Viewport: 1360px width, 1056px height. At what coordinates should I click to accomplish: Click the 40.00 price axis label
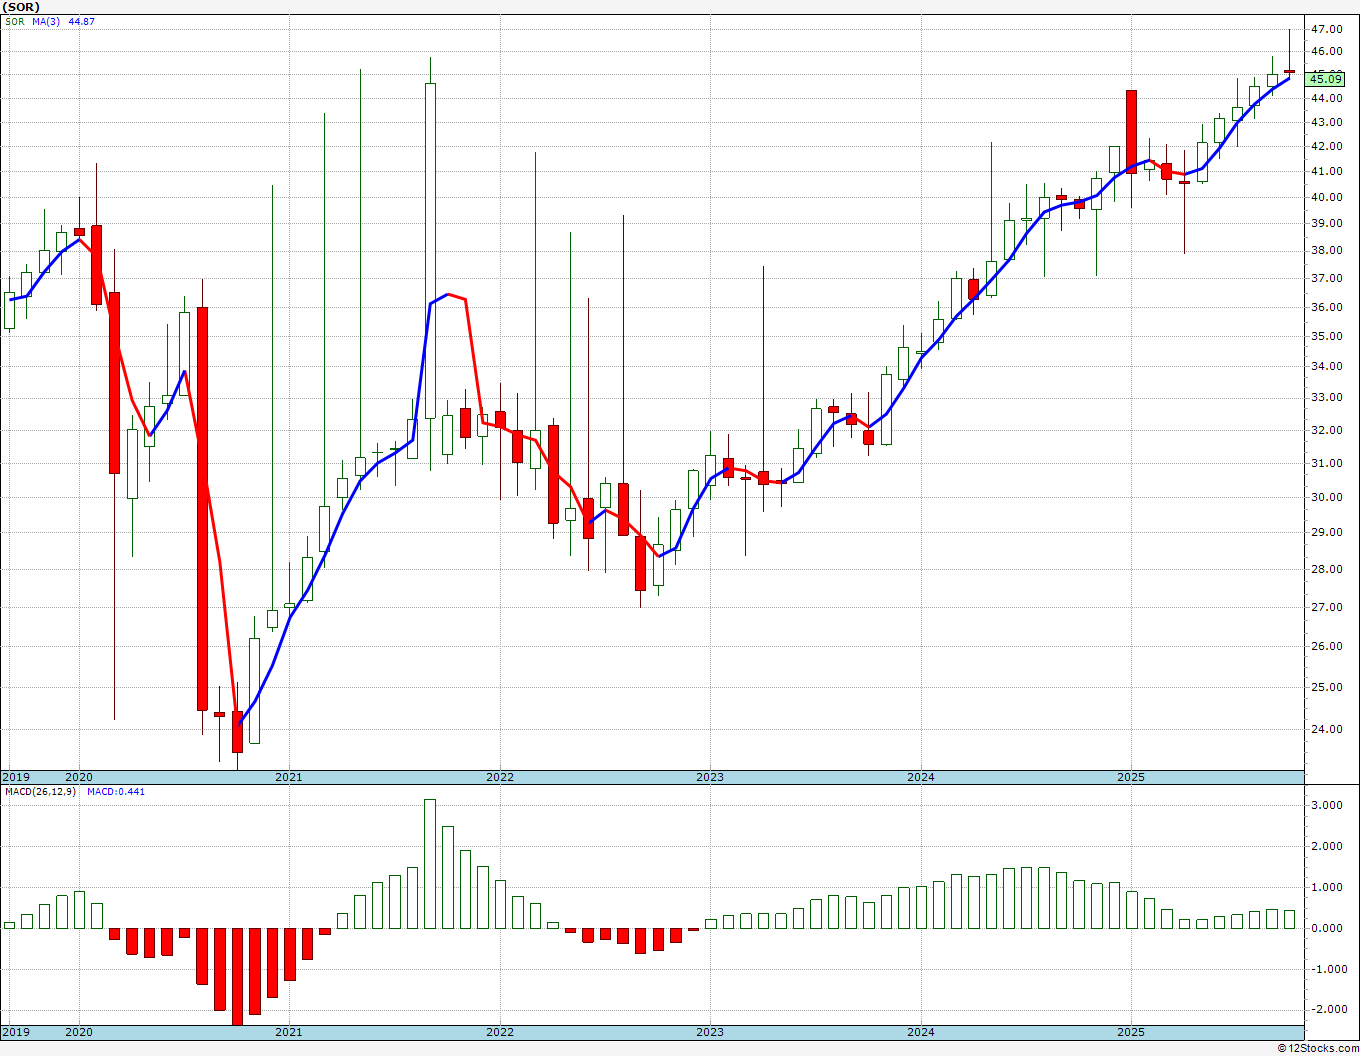[x=1327, y=198]
